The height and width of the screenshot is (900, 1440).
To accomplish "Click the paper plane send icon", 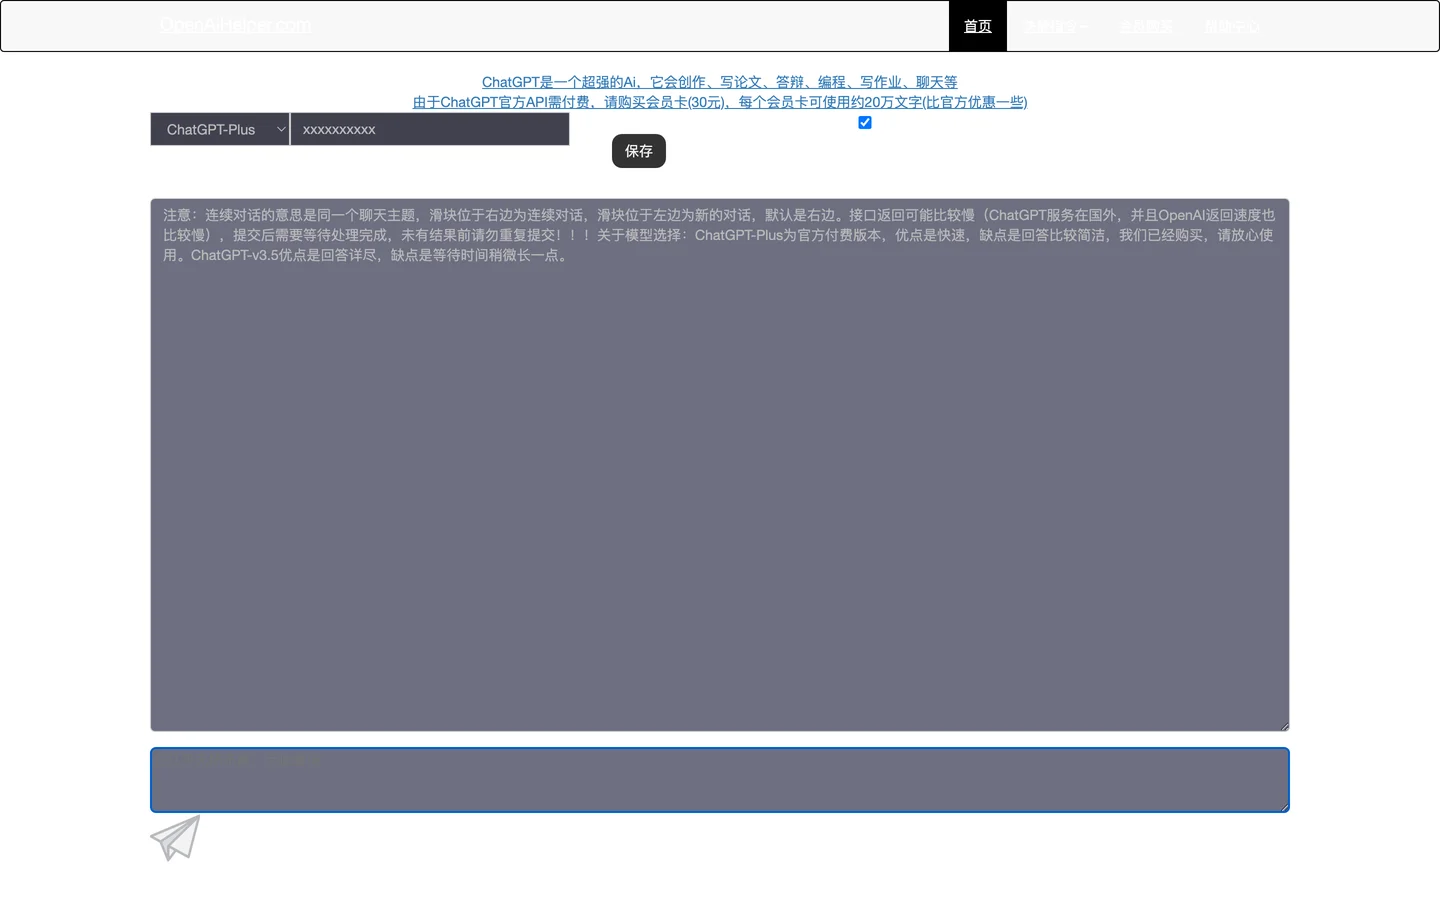I will (176, 838).
